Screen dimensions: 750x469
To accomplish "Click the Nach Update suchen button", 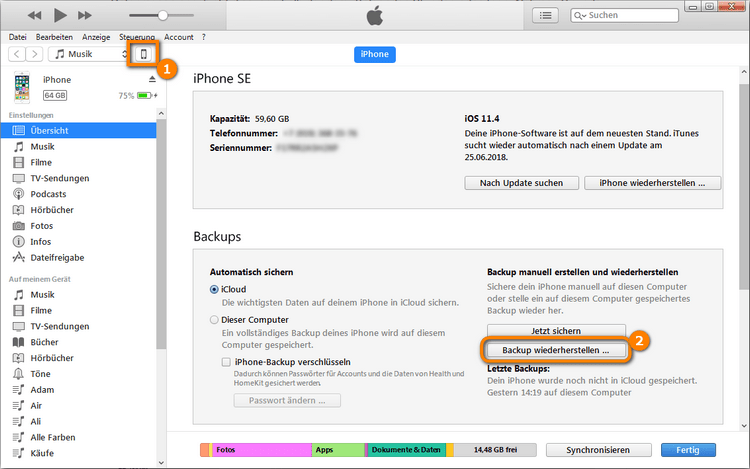I will point(521,183).
